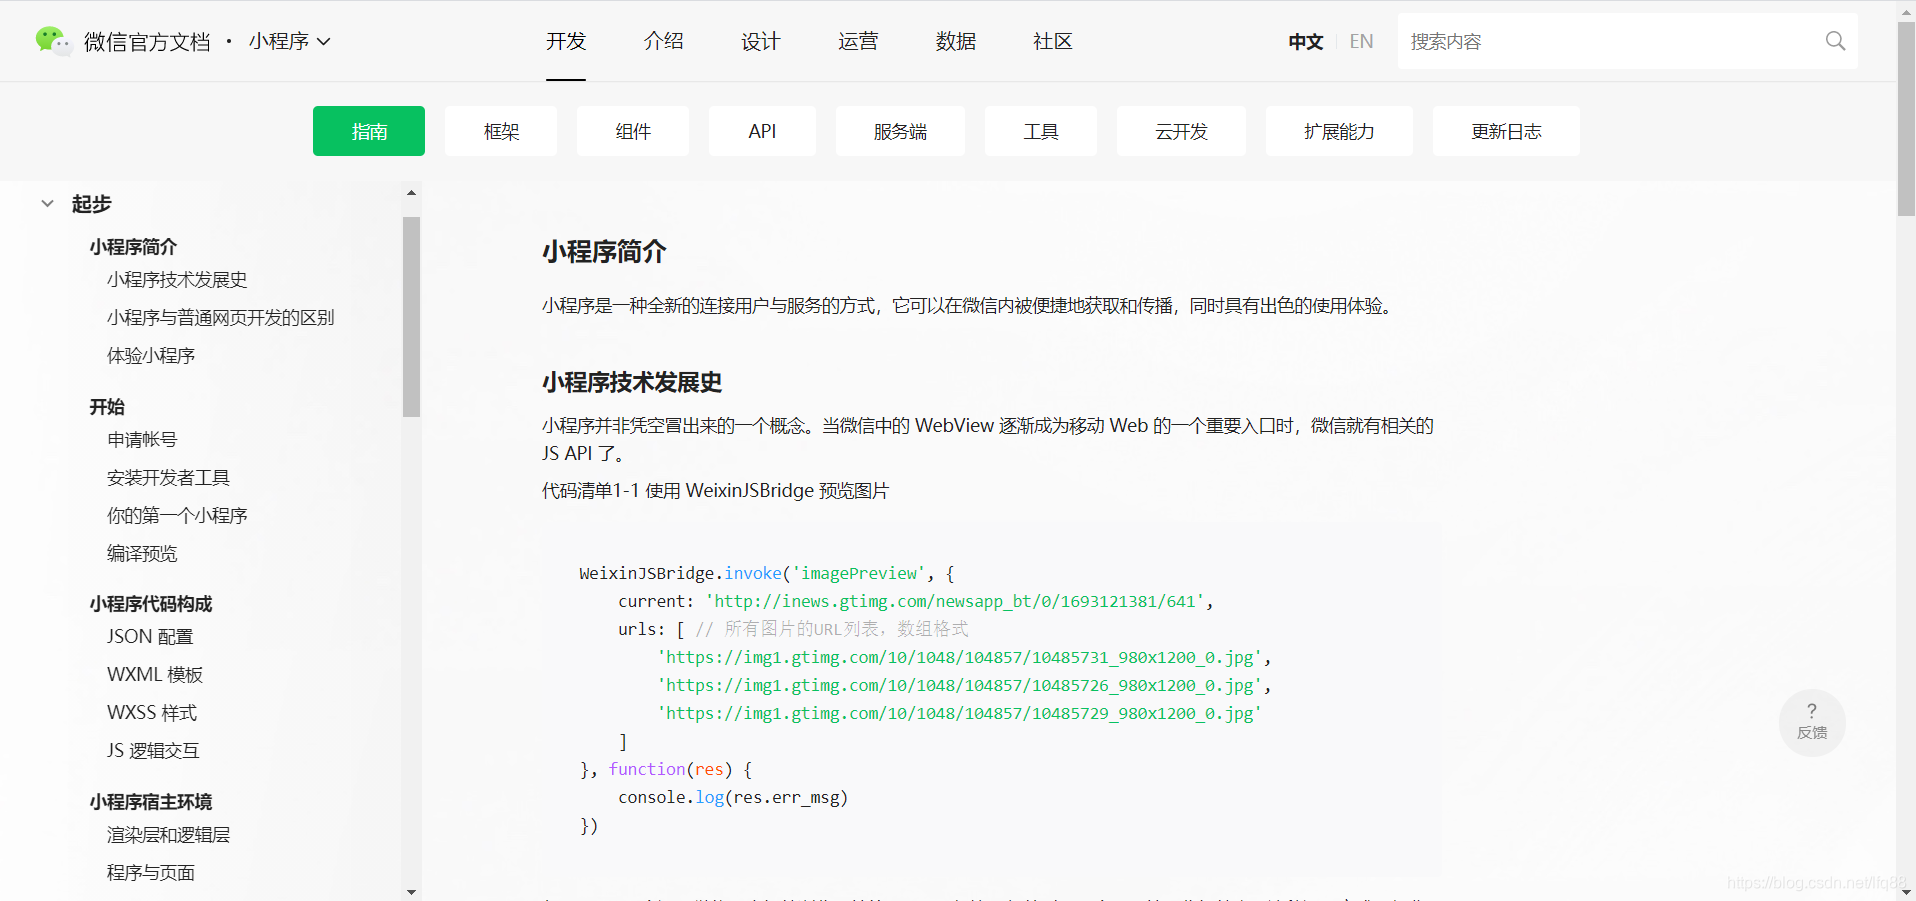Open 小程序简介 in the sidebar
The image size is (1916, 901).
[x=133, y=246]
